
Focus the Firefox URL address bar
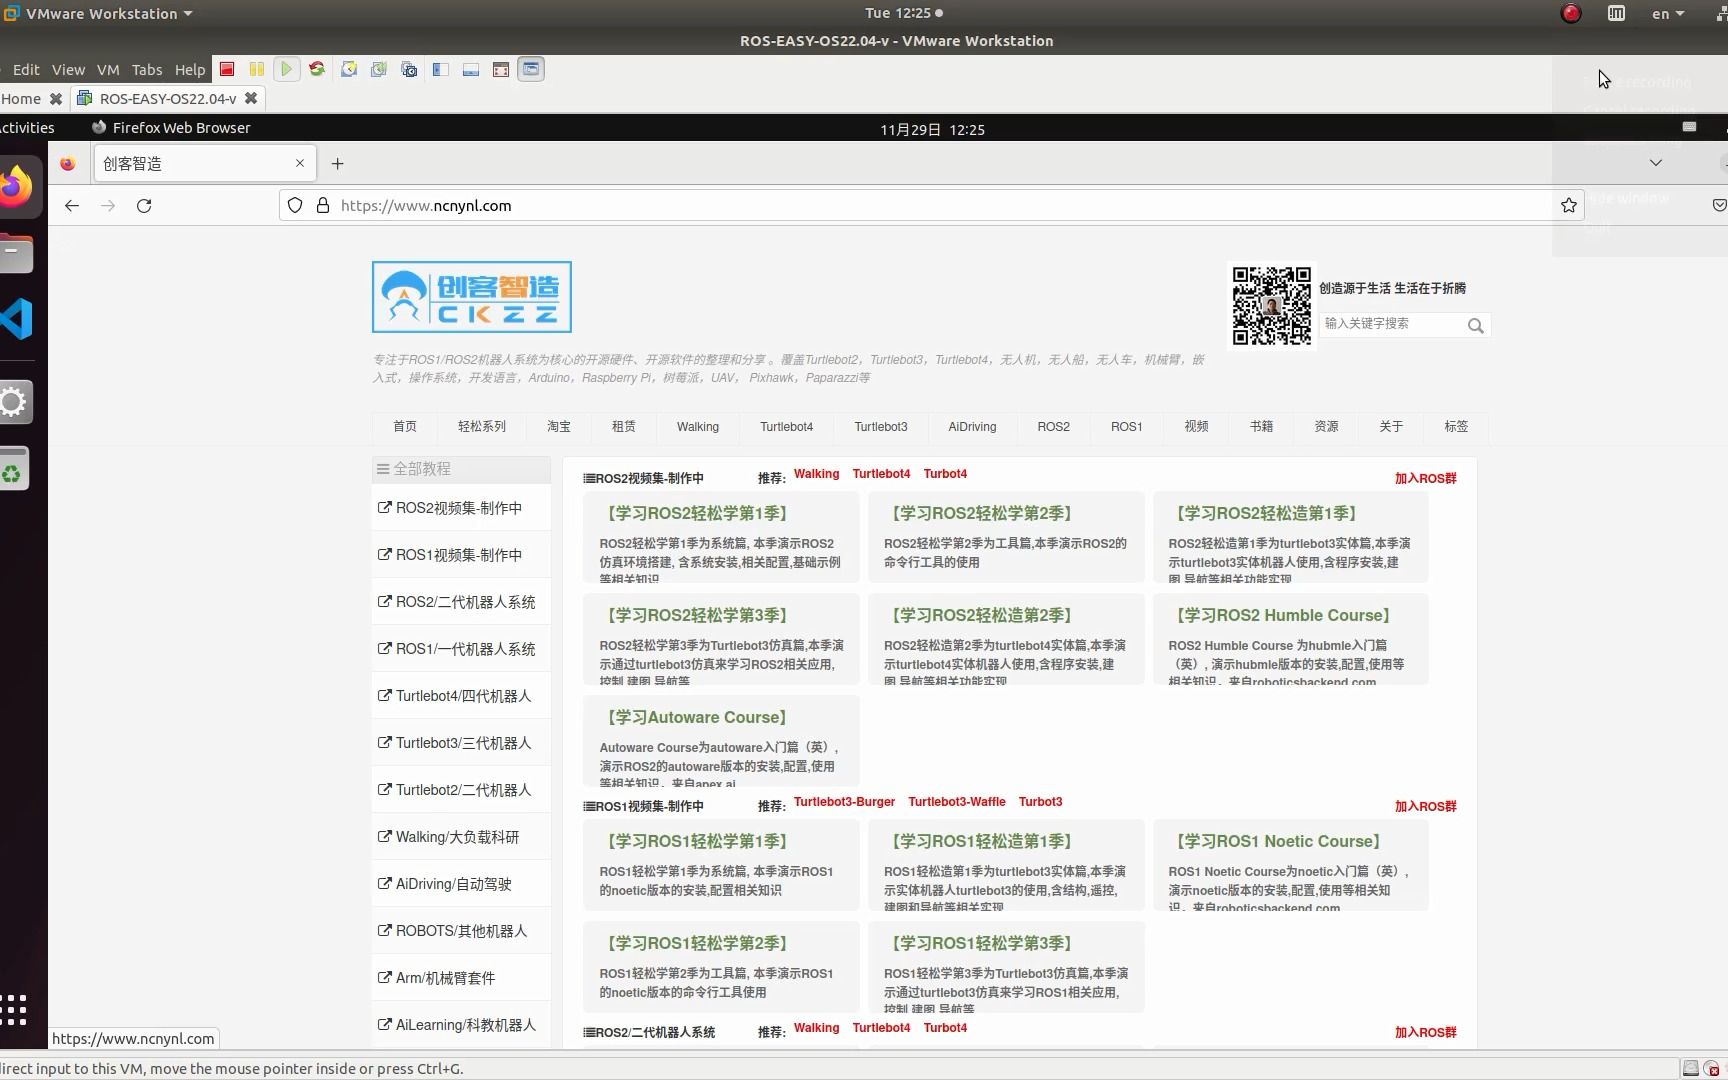click(930, 205)
